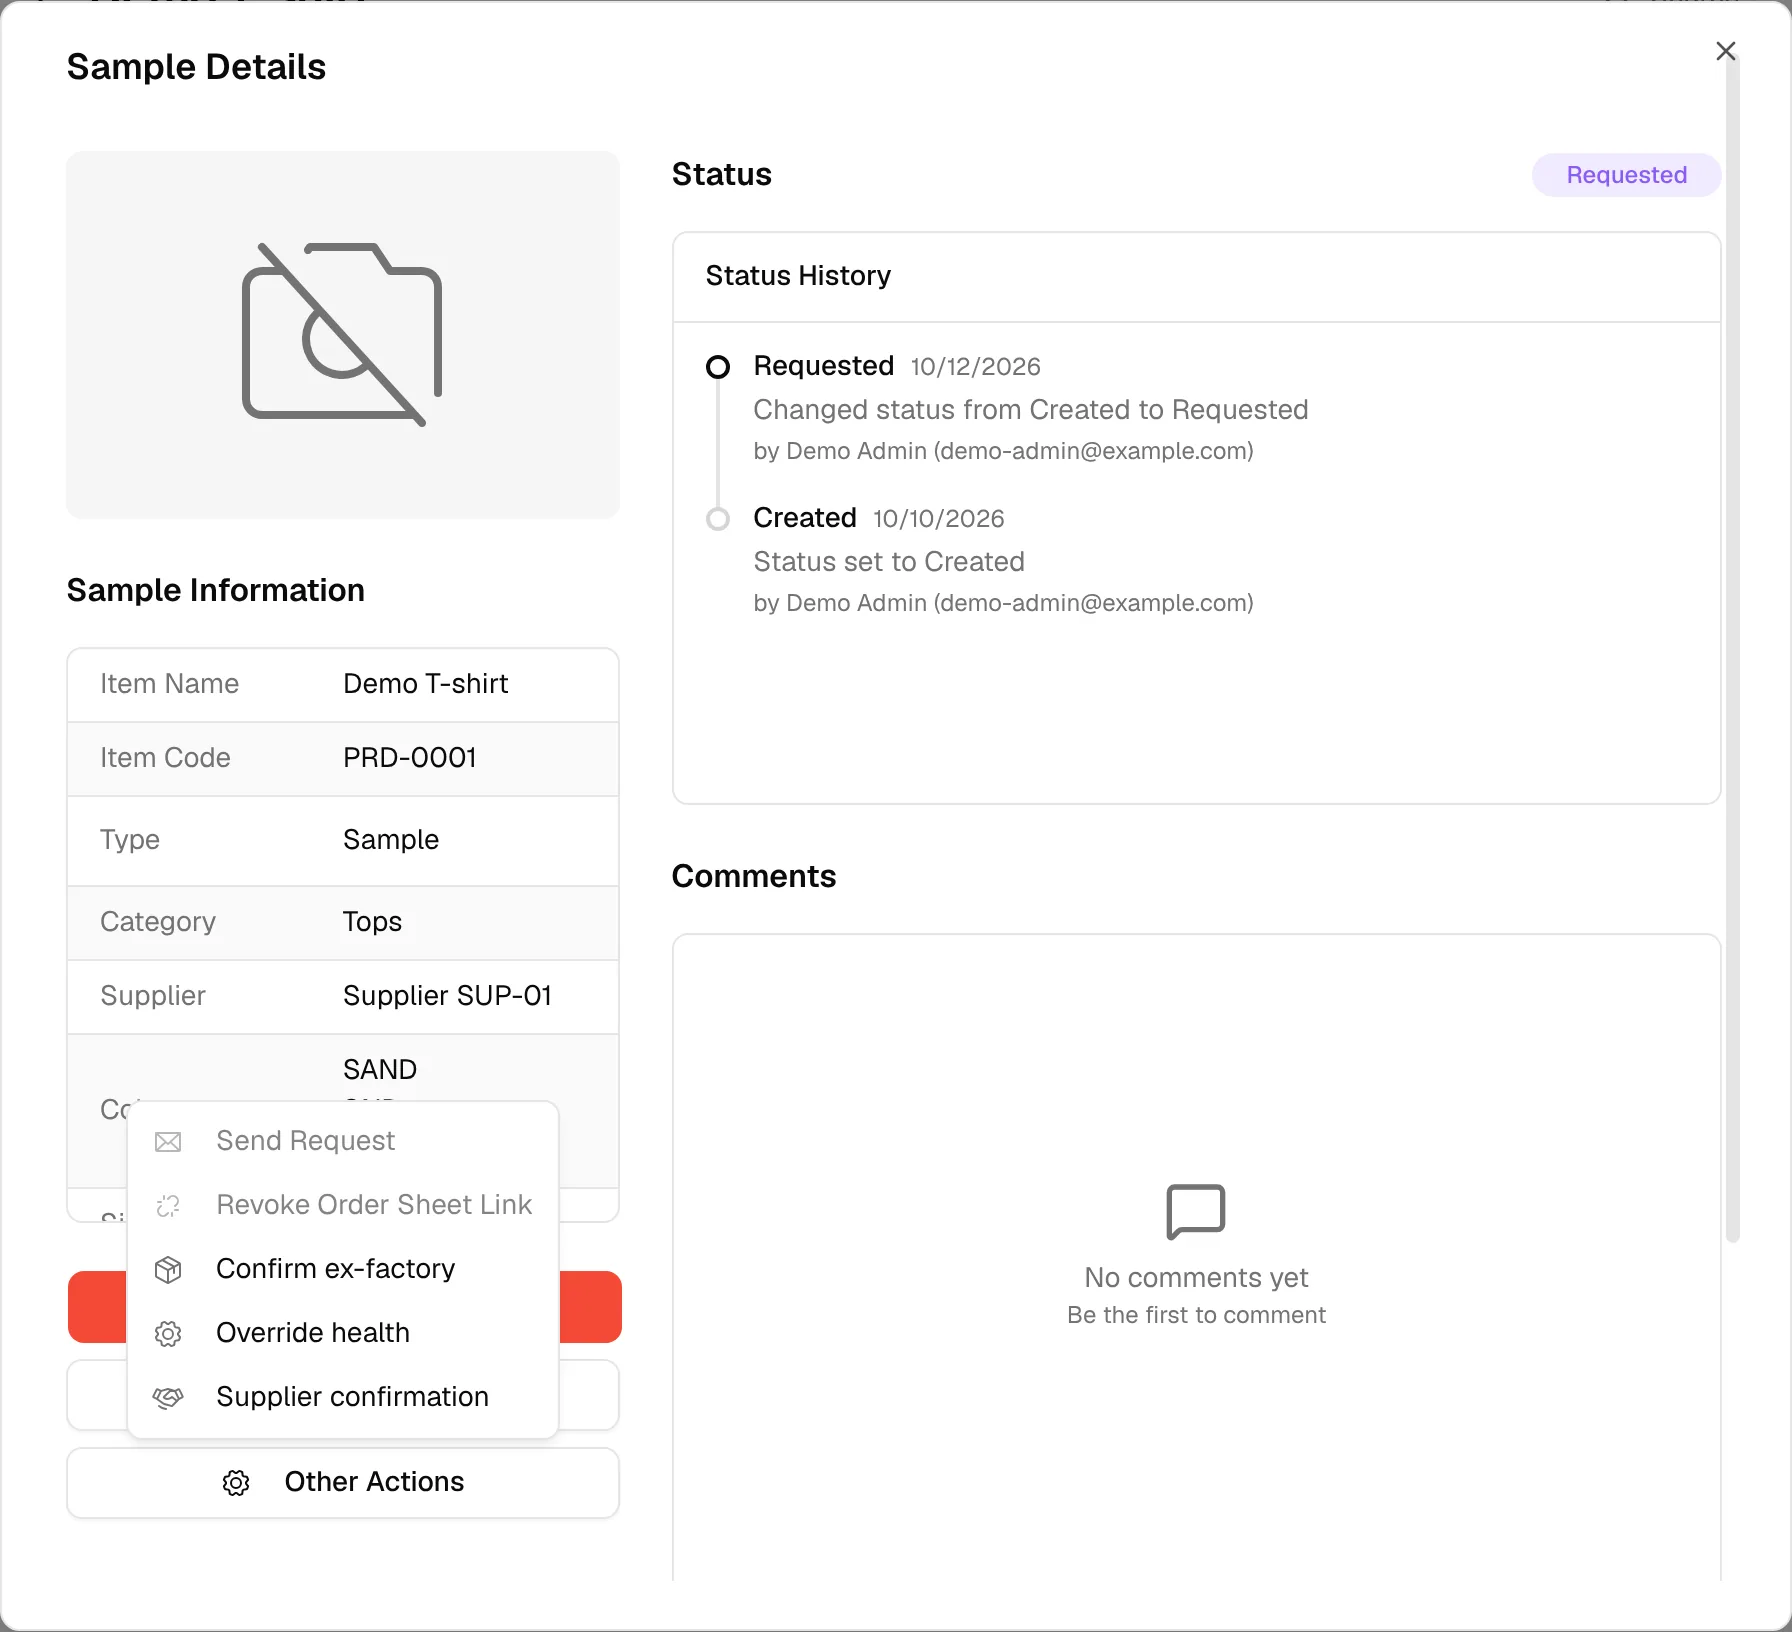The image size is (1792, 1632).
Task: Click the empty comments speech bubble icon
Action: point(1196,1212)
